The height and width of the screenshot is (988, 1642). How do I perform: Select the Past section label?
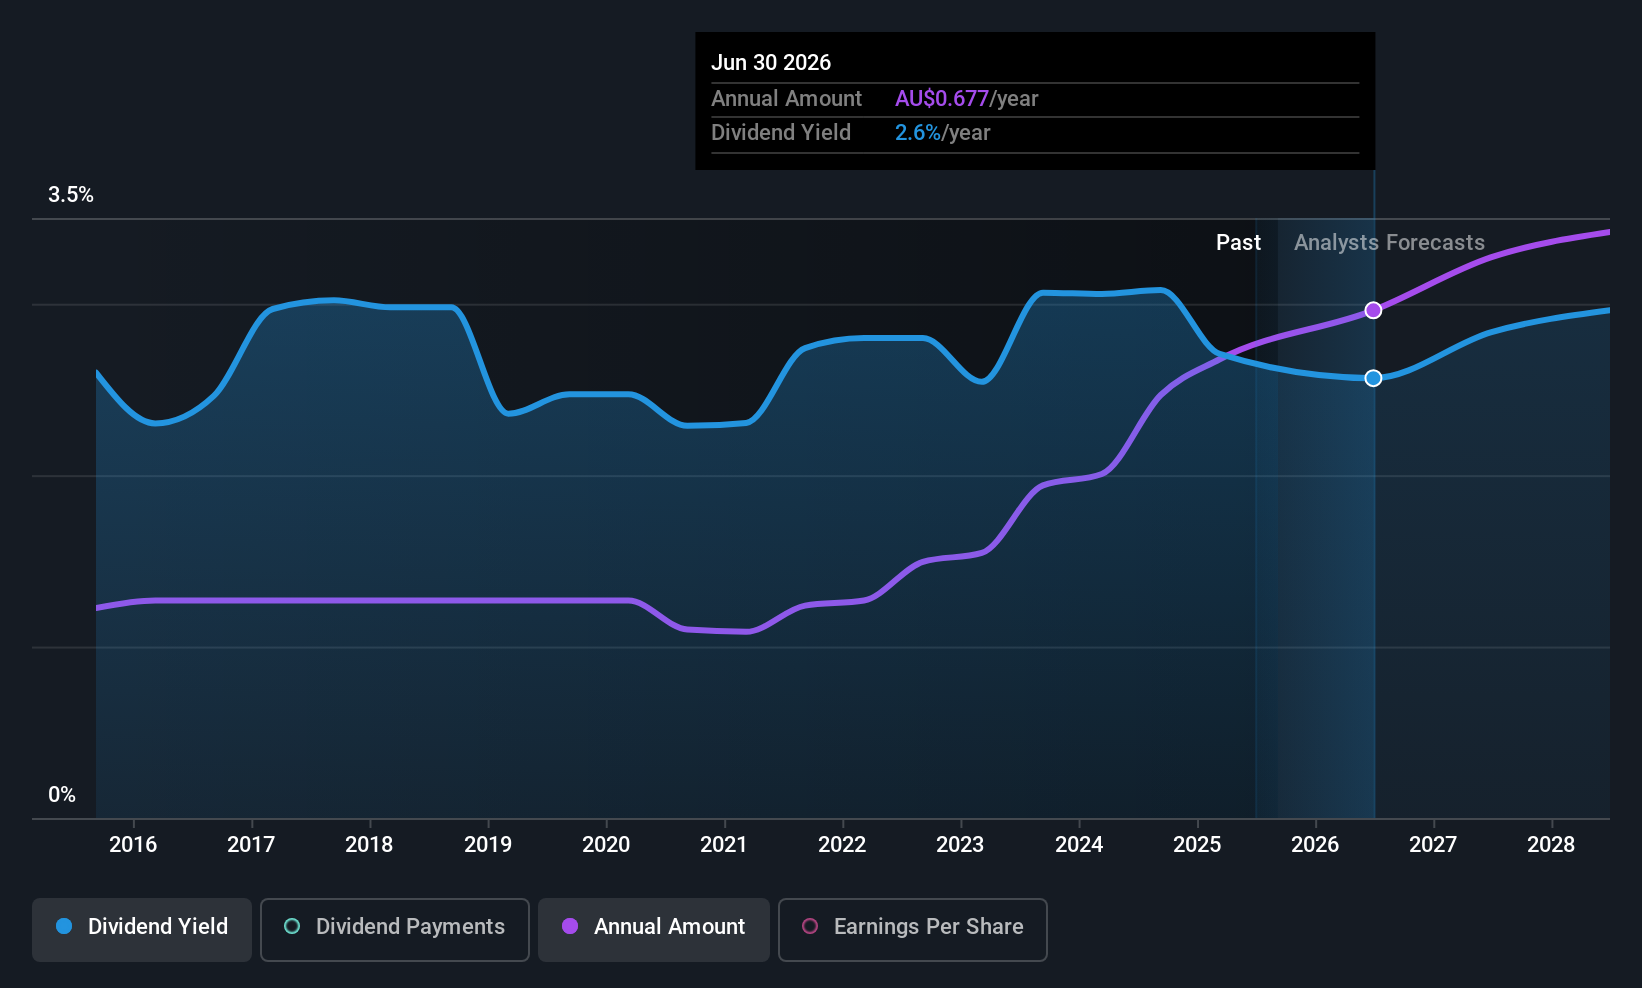pos(1238,243)
